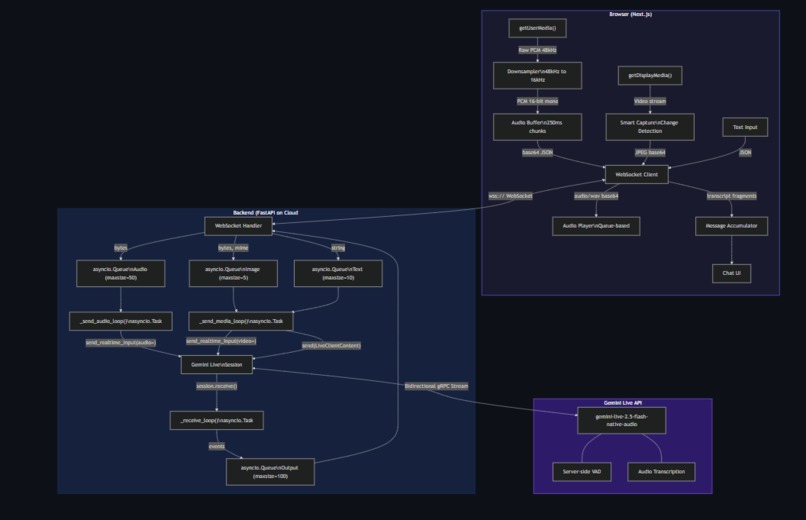The width and height of the screenshot is (806, 520).
Task: Click the 'events' edge label
Action: [x=216, y=446]
